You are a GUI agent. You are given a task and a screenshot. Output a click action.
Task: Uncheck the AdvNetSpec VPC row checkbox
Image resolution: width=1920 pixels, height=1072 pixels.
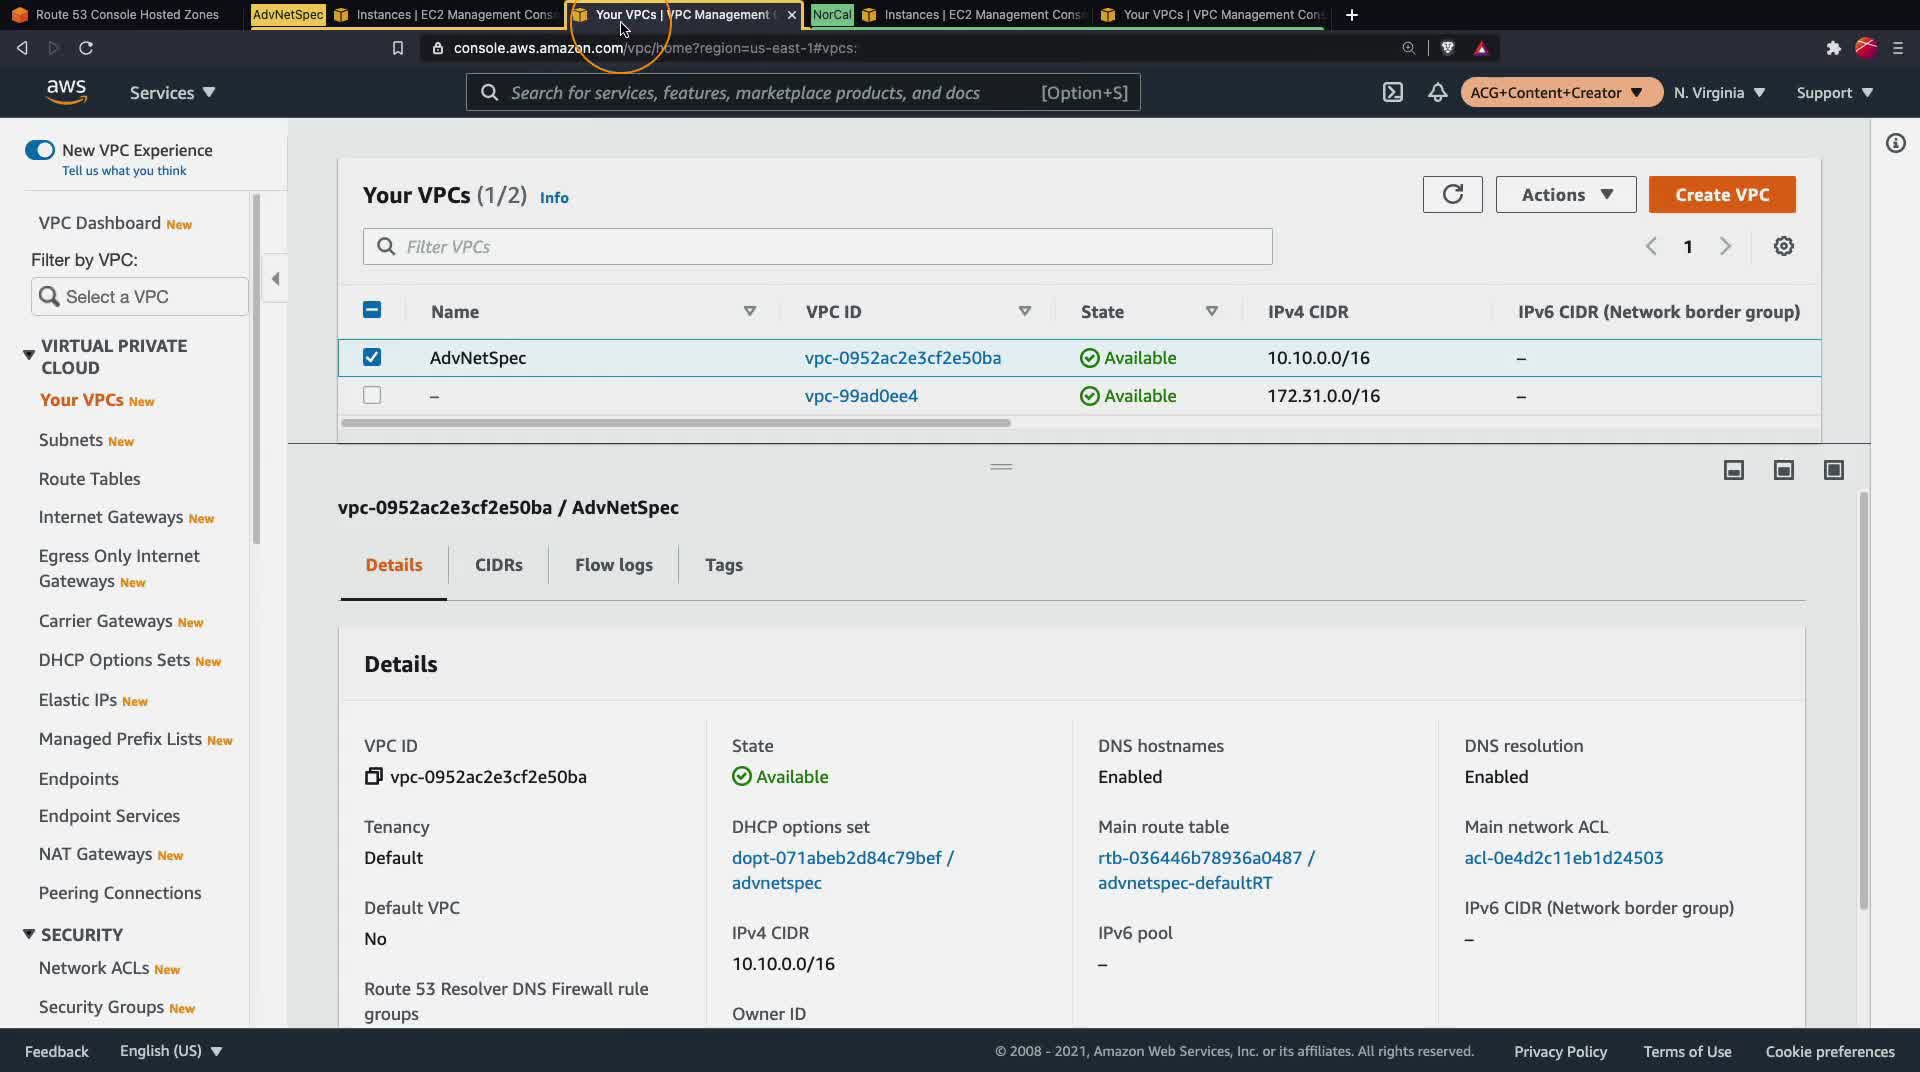tap(372, 357)
